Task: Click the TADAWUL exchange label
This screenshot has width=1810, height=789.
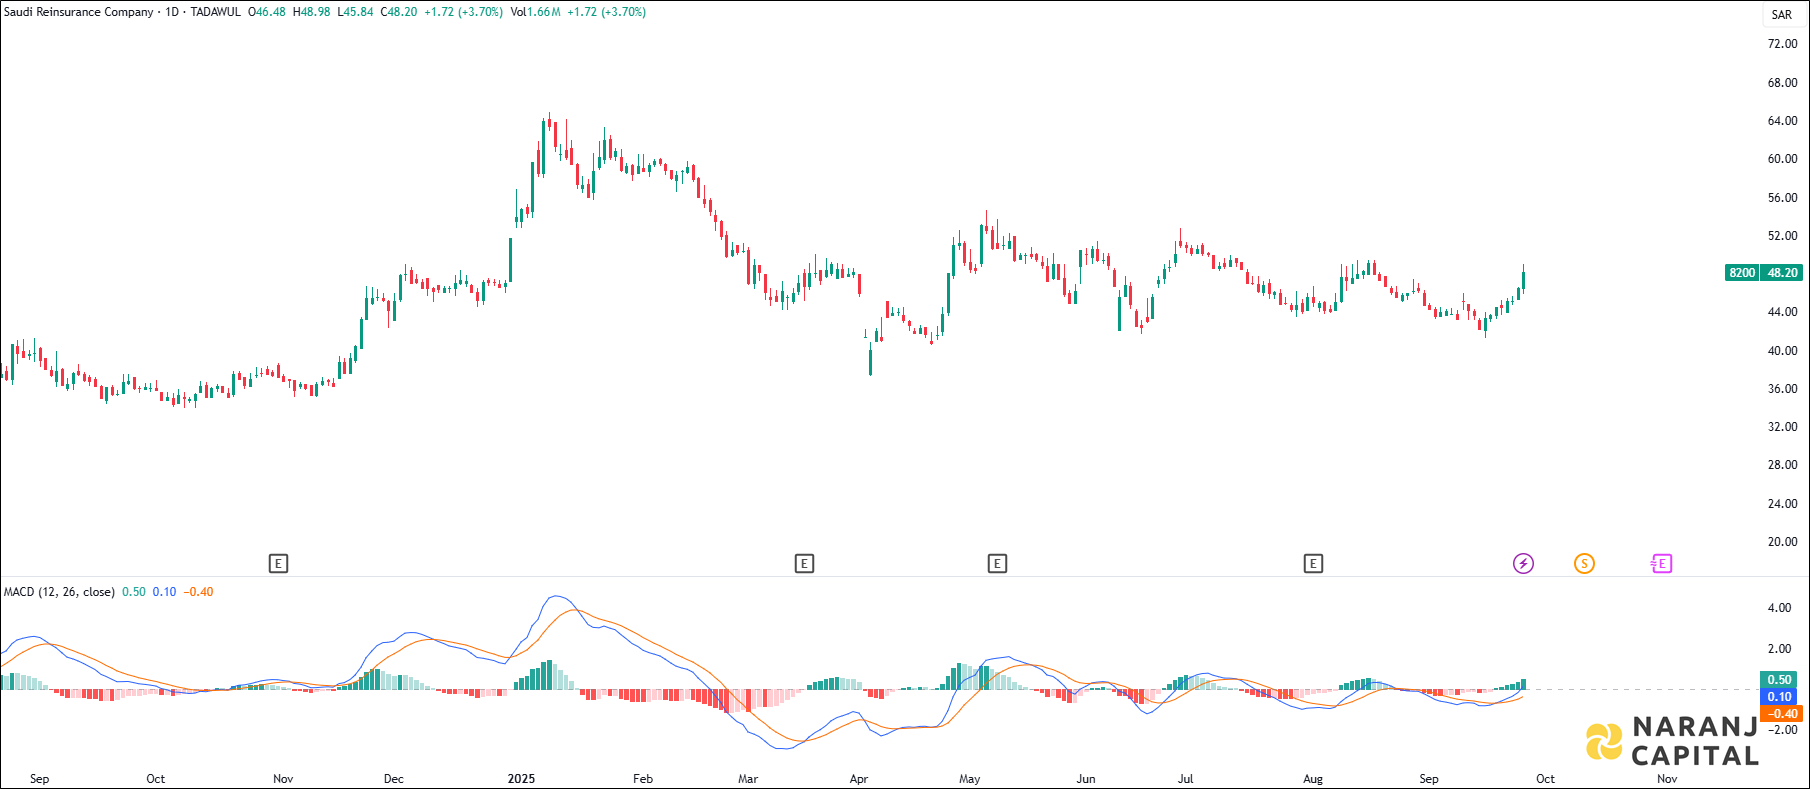Action: coord(216,12)
